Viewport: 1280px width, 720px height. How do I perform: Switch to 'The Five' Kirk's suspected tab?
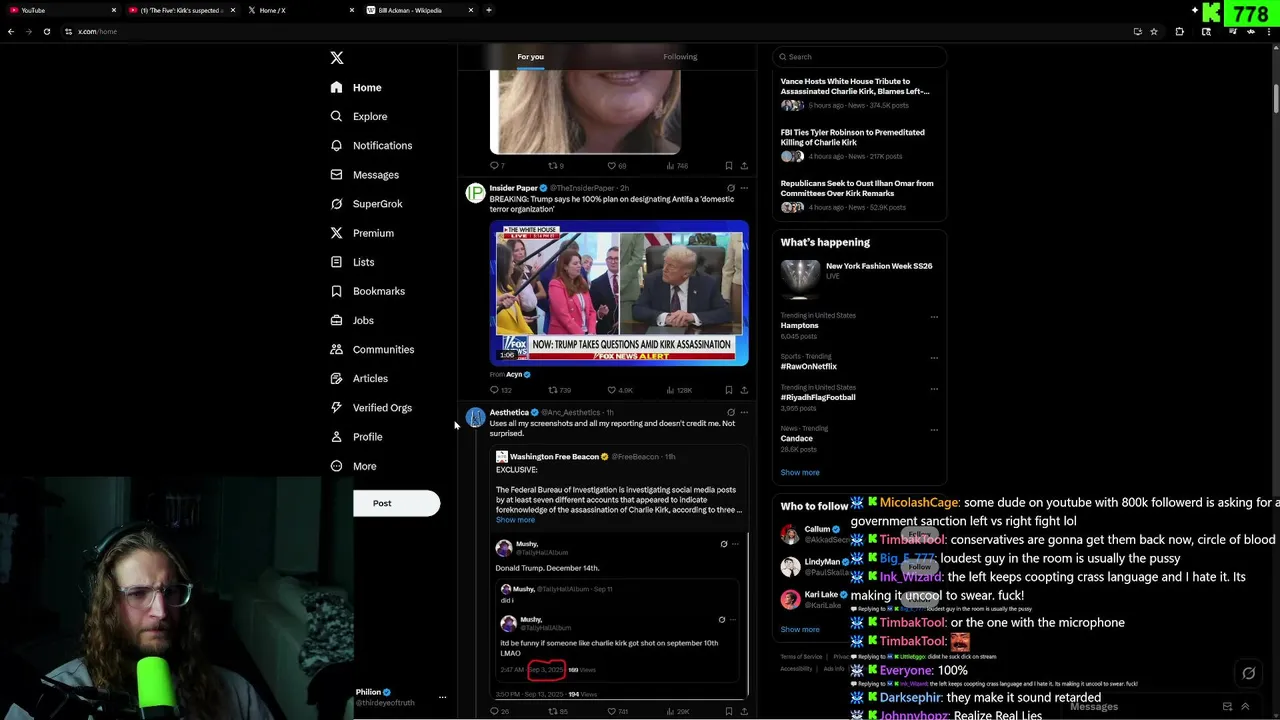tap(181, 10)
